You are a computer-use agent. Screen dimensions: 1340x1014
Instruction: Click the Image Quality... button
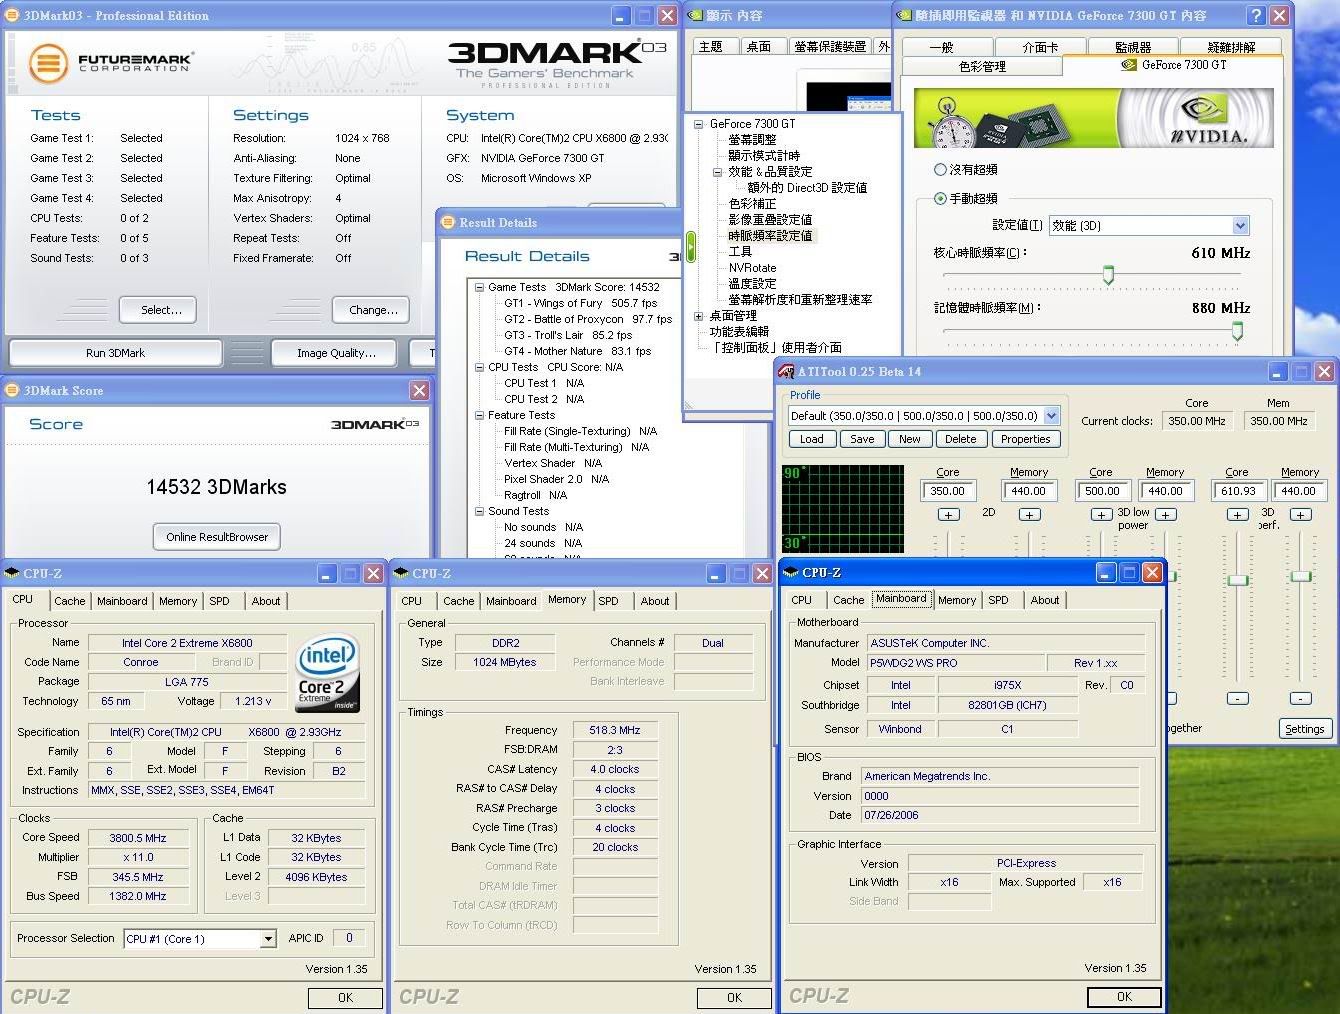coord(336,353)
